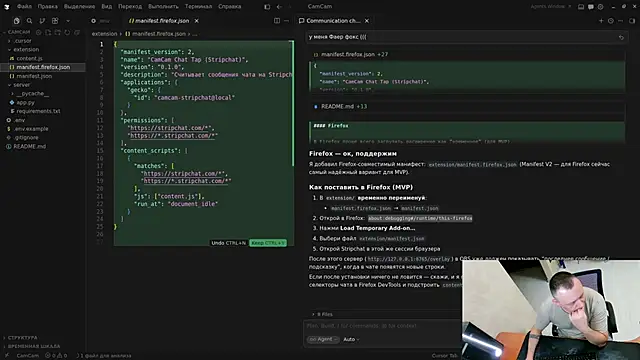
Task: Open the Выделение menu
Action: pos(79,7)
